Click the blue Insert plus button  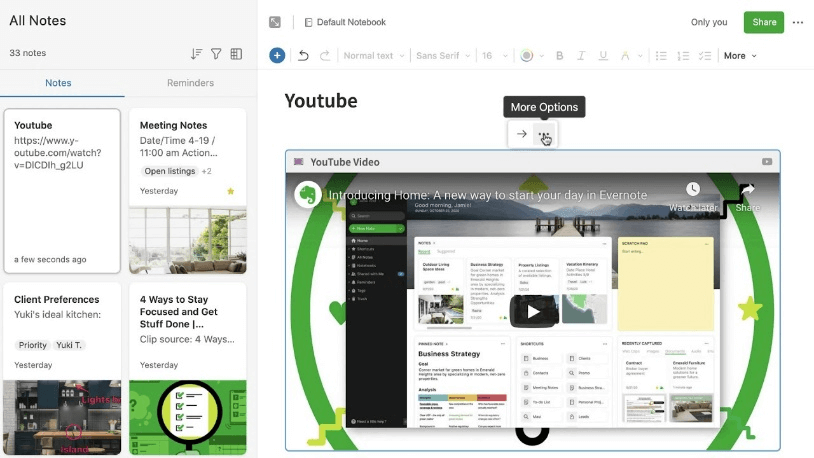click(x=277, y=55)
